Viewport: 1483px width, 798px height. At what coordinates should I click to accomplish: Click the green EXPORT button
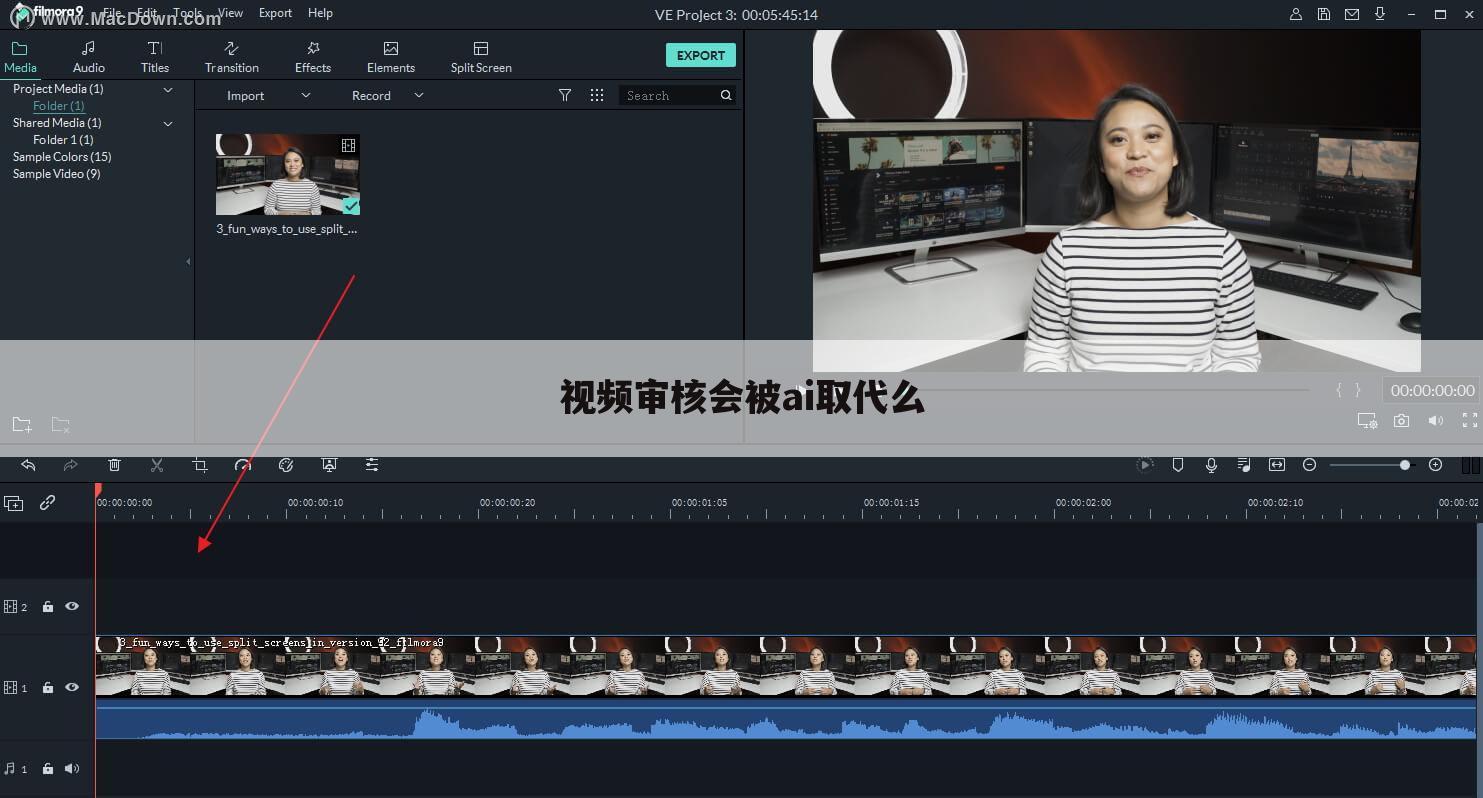click(x=701, y=55)
